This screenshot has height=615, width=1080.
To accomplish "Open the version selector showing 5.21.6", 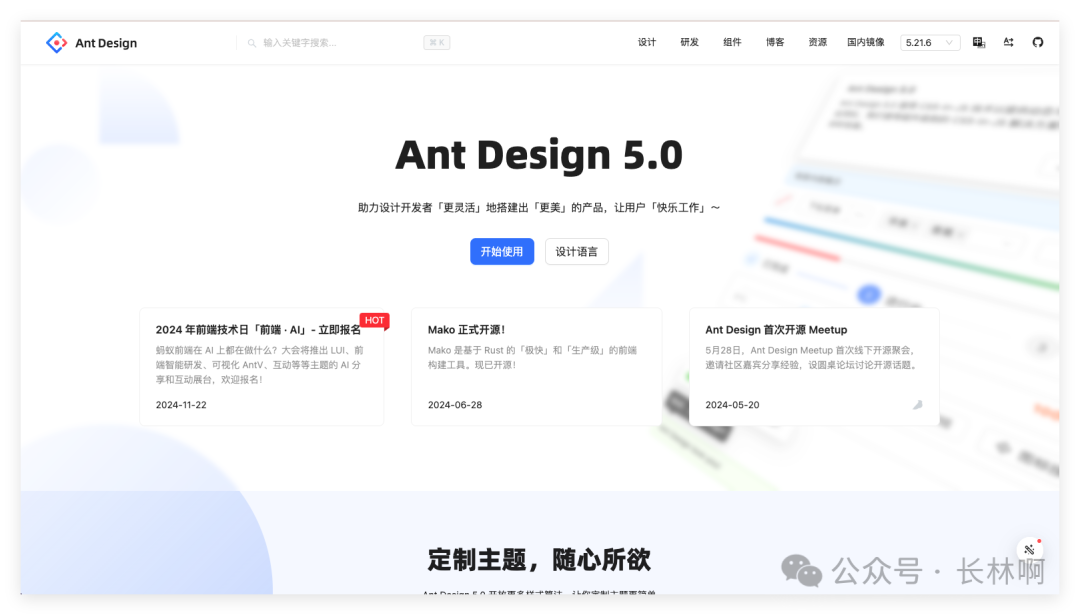I will click(x=930, y=42).
